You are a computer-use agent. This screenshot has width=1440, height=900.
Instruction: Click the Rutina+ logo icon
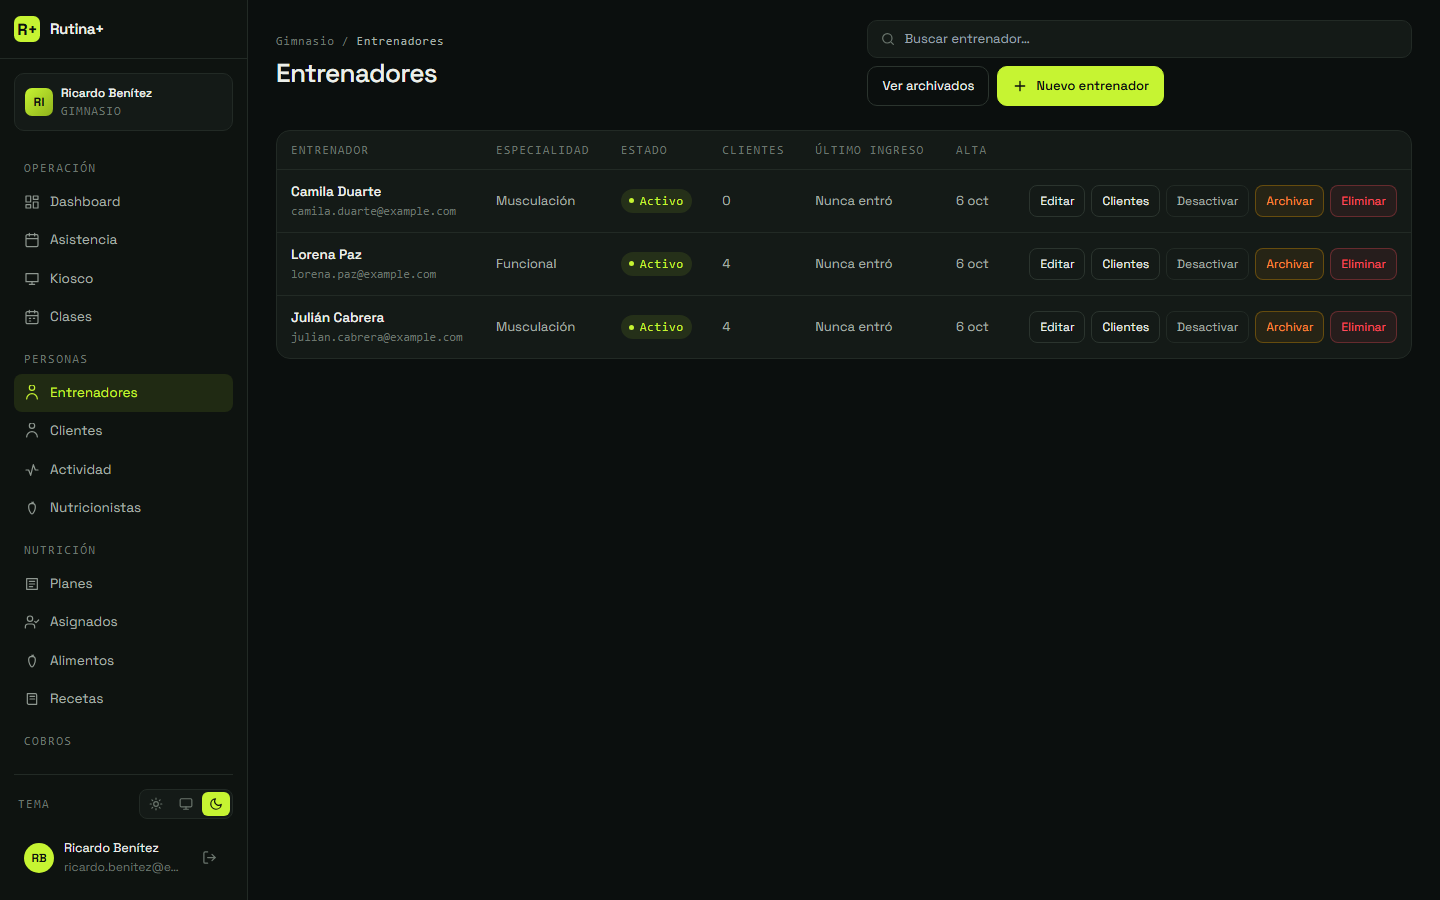[x=27, y=29]
